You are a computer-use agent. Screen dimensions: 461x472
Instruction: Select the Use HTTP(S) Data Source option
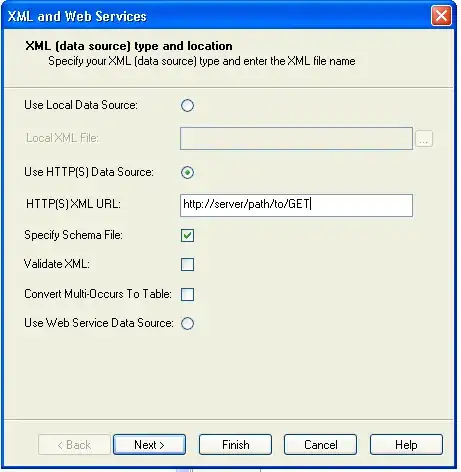(187, 172)
